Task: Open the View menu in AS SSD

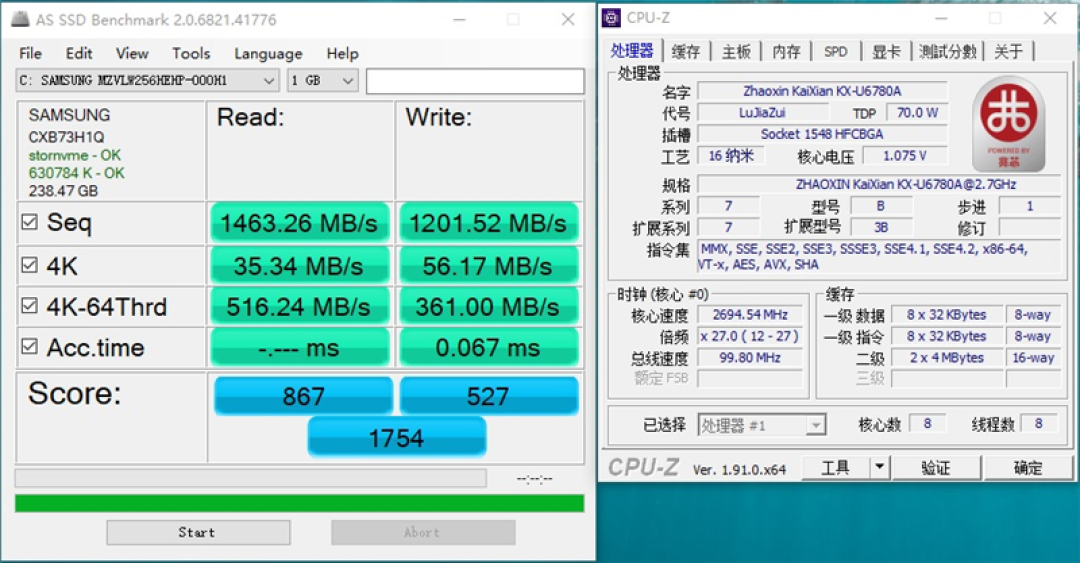Action: [132, 53]
